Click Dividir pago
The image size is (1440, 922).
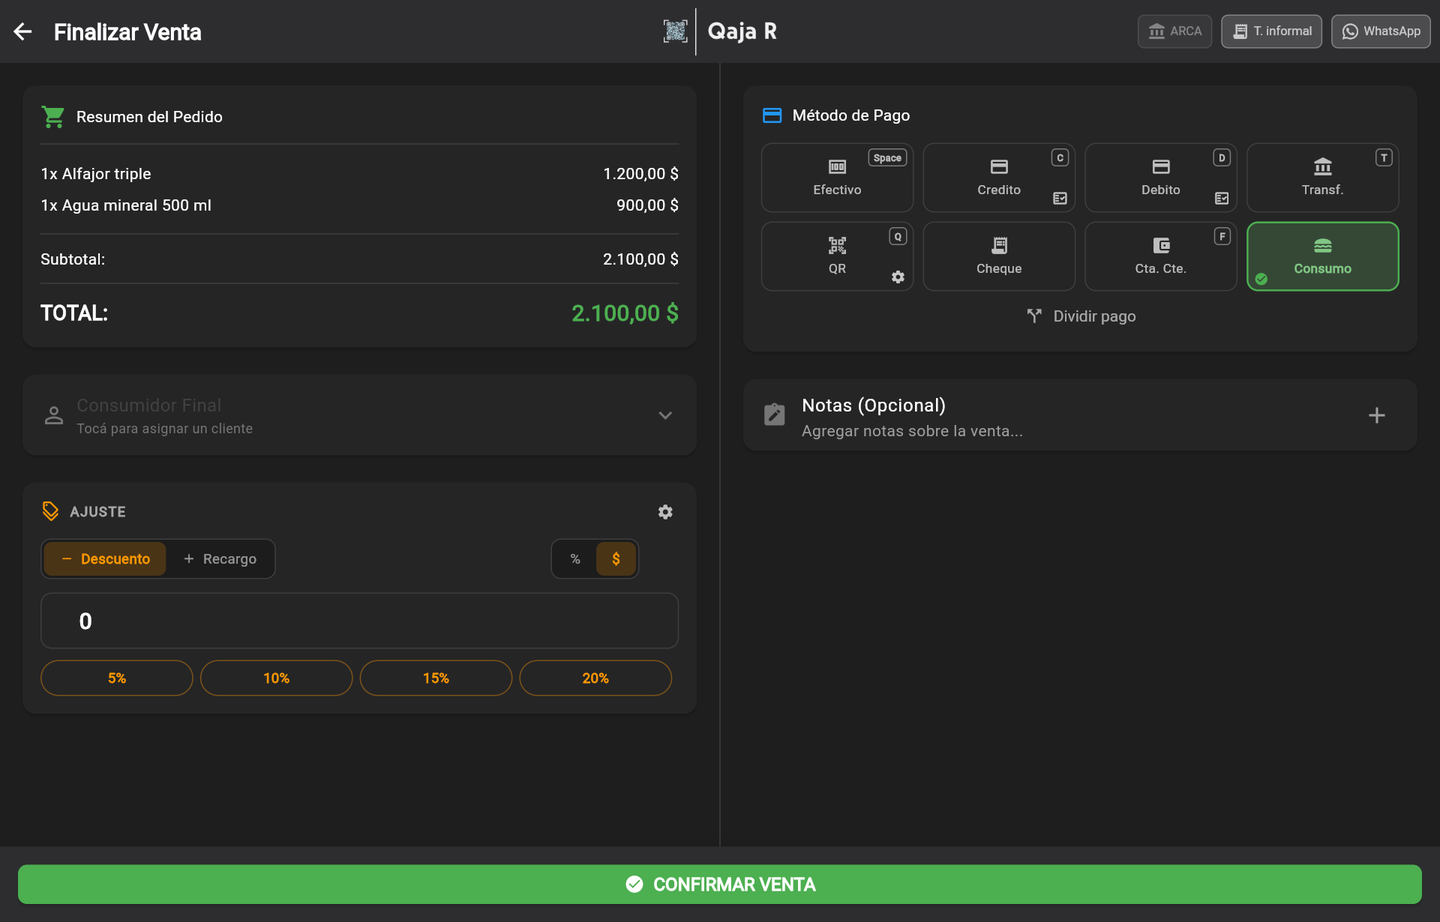1081,316
